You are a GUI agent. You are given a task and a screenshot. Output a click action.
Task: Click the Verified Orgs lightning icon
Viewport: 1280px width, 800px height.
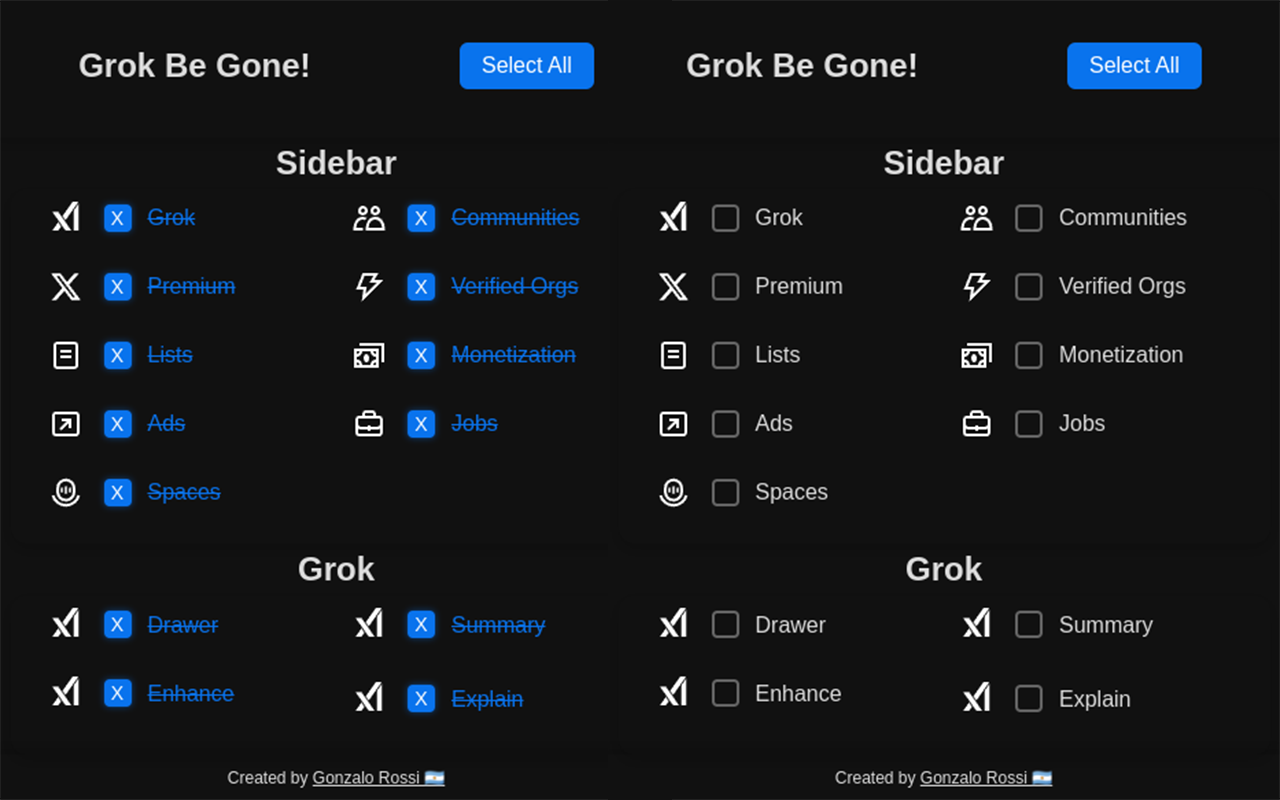[369, 286]
